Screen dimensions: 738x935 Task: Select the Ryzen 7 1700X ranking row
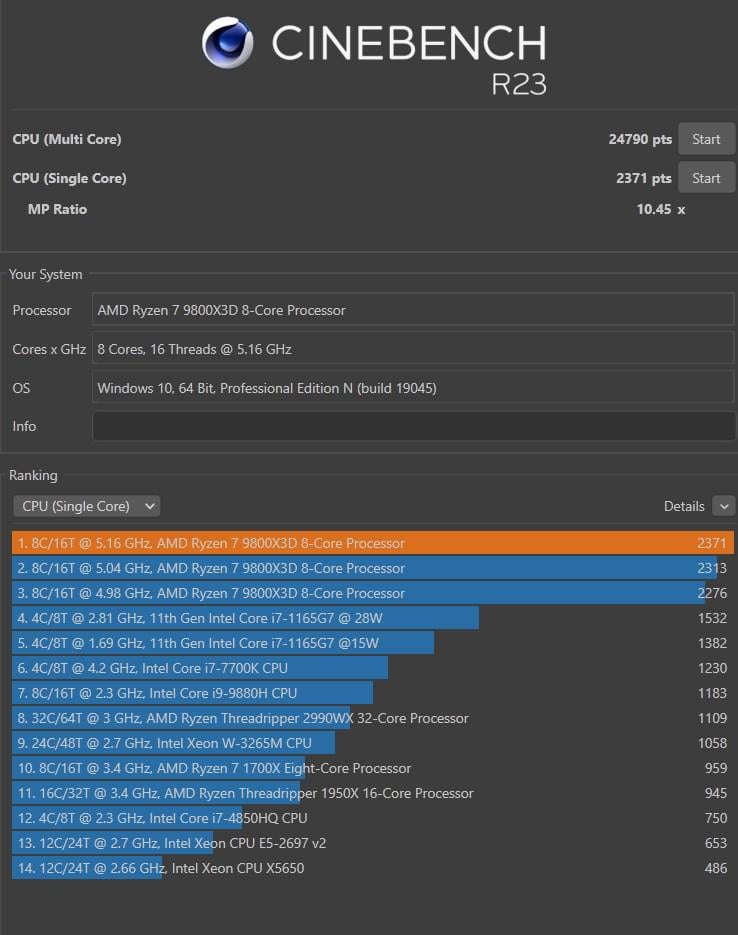(x=373, y=768)
